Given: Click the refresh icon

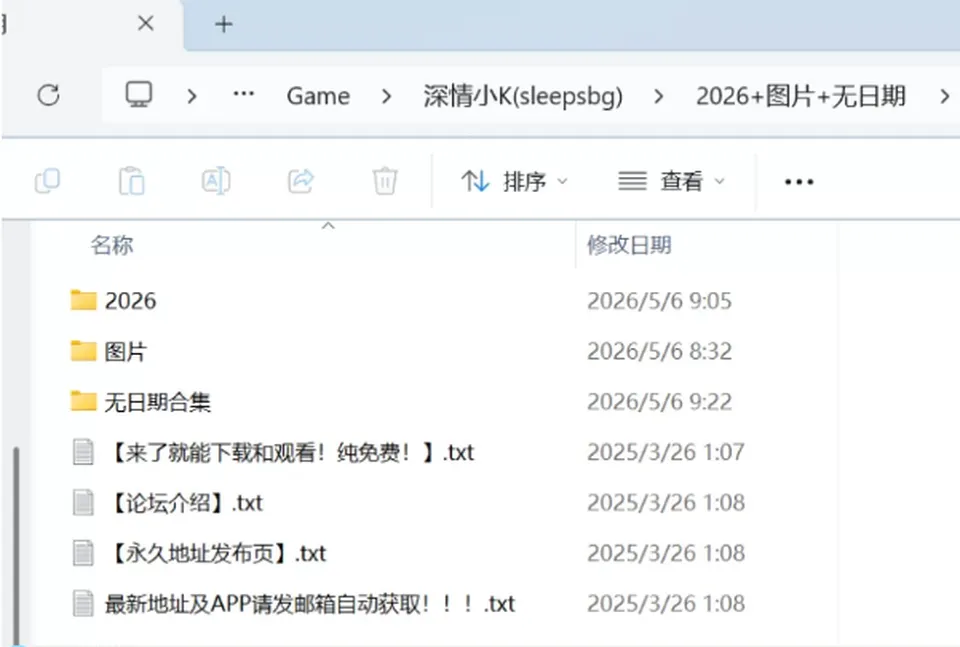Looking at the screenshot, I should 48,95.
